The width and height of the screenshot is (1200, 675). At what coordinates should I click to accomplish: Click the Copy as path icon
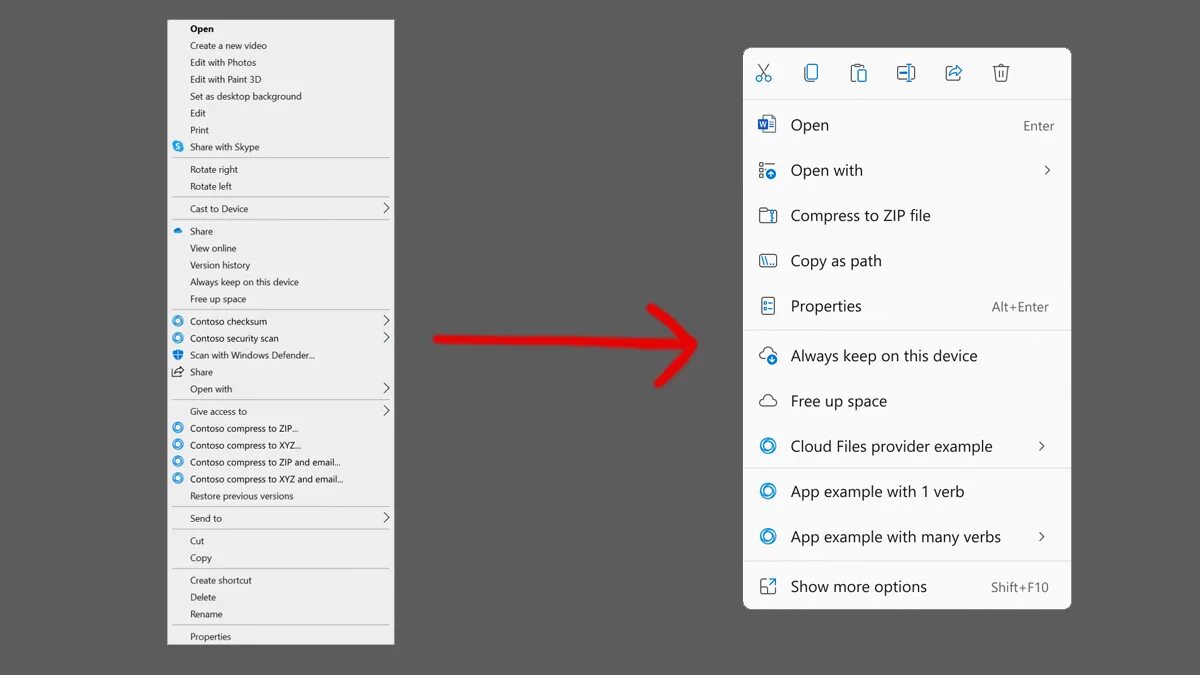767,261
